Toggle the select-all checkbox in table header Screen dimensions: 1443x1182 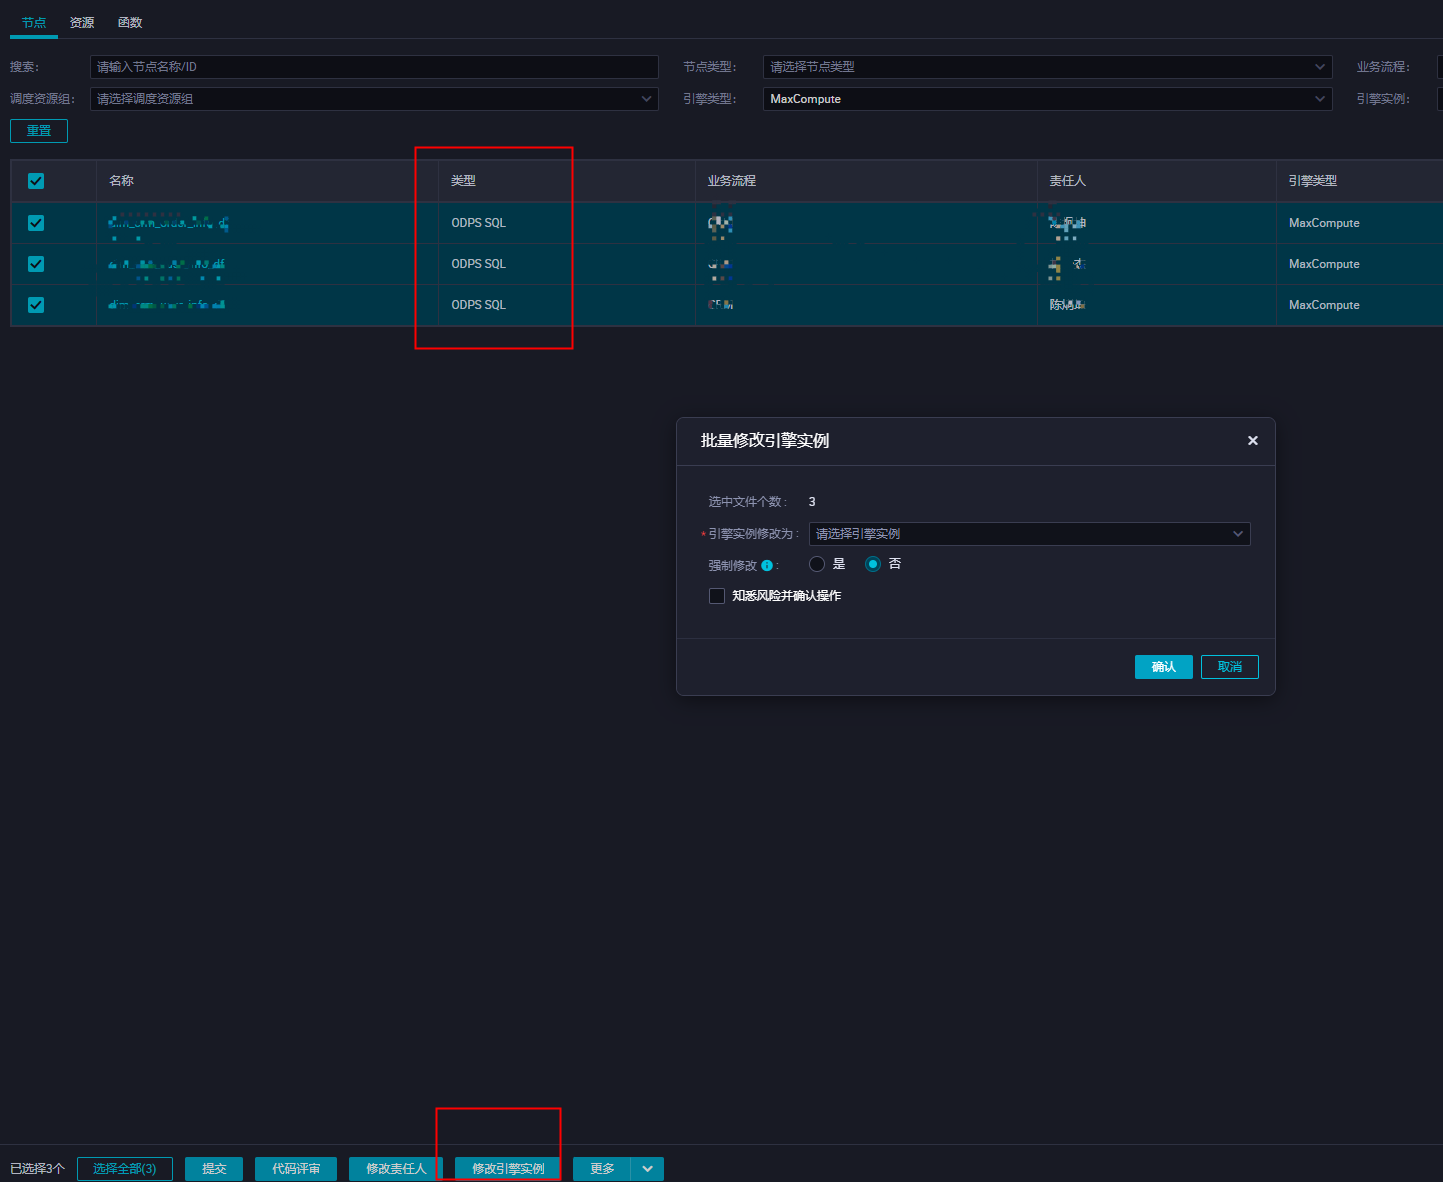coord(36,181)
